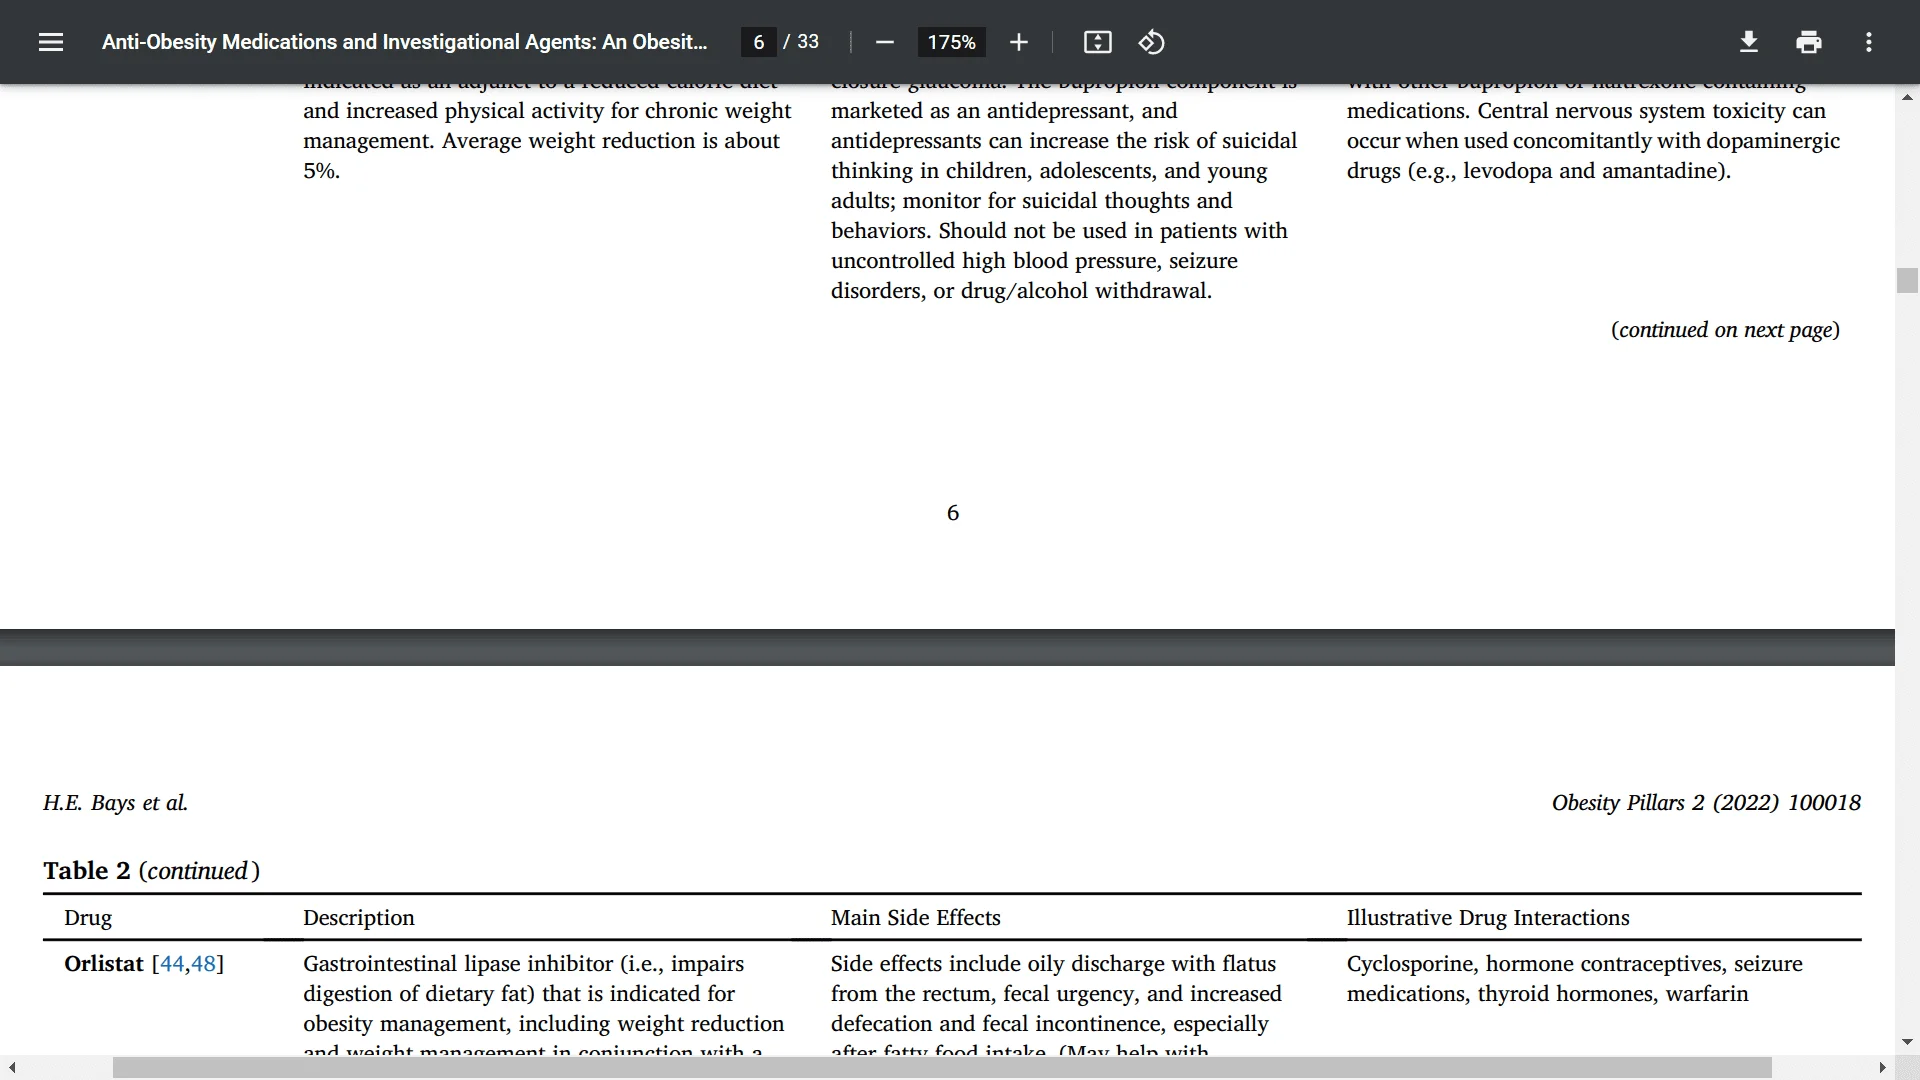Image resolution: width=1920 pixels, height=1080 pixels.
Task: Click the '/ 33' total pages text
Action: pyautogui.click(x=801, y=42)
